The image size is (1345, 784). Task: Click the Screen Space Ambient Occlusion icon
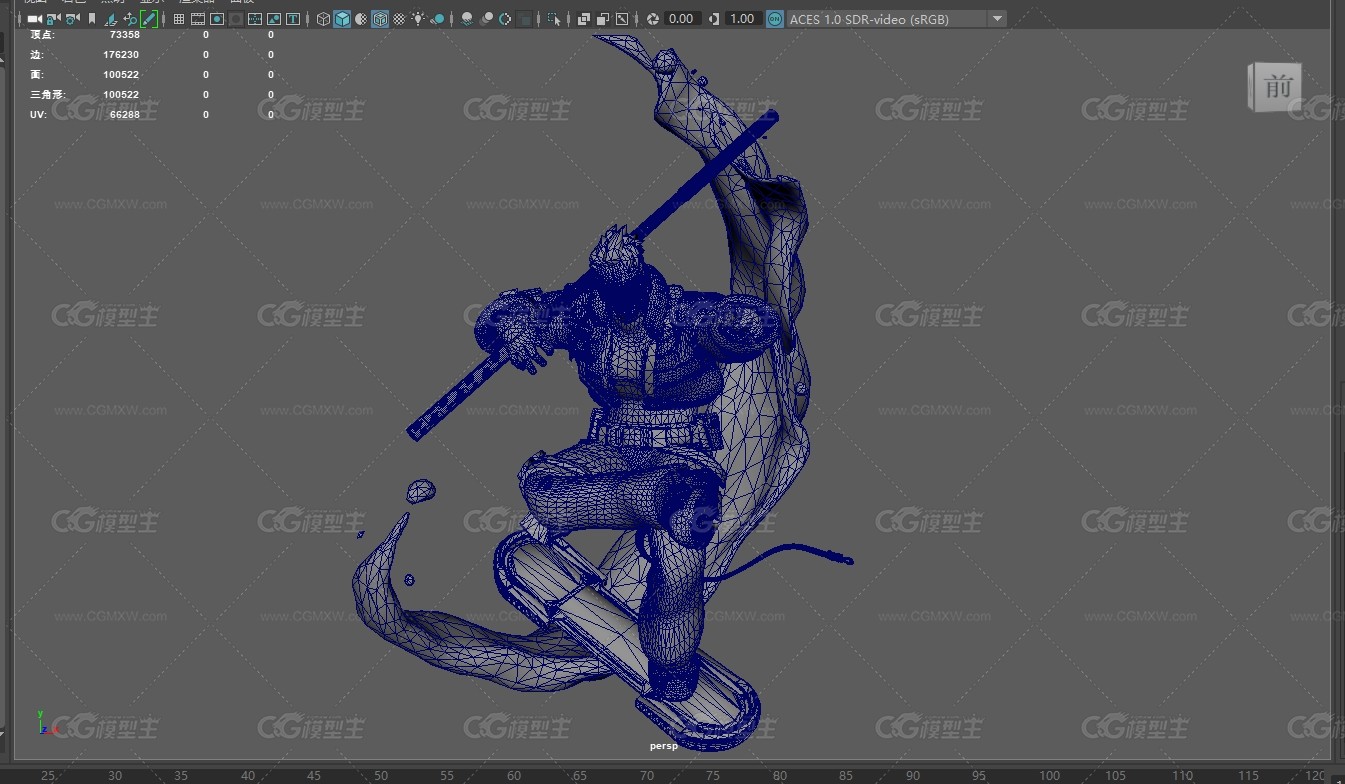point(467,19)
